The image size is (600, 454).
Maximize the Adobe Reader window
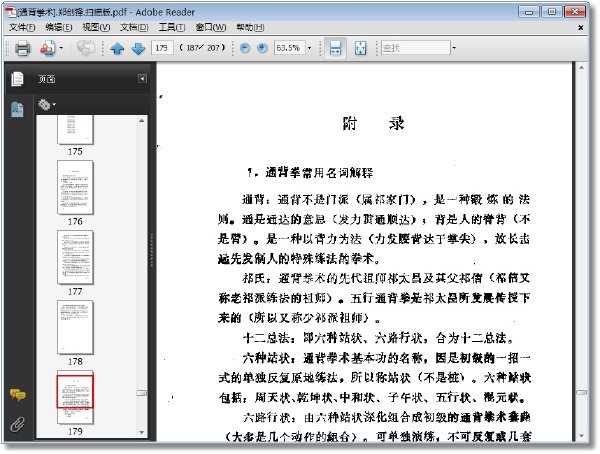552,12
